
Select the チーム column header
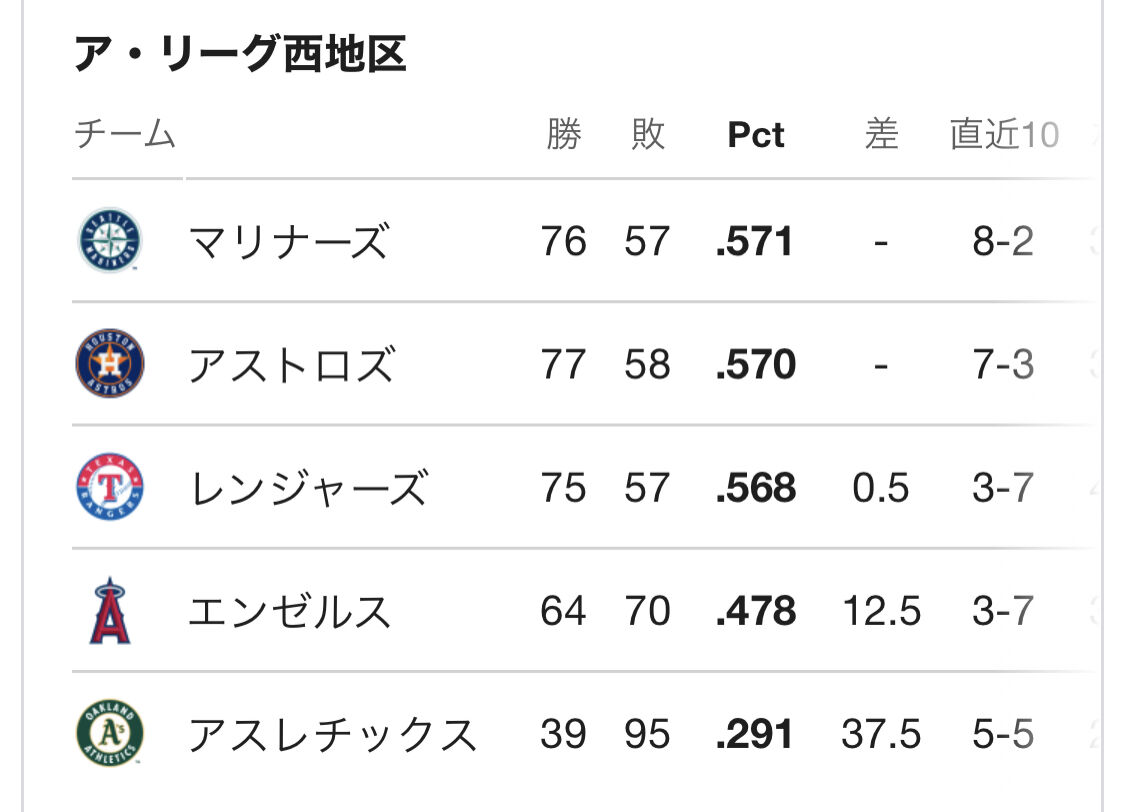[x=126, y=134]
